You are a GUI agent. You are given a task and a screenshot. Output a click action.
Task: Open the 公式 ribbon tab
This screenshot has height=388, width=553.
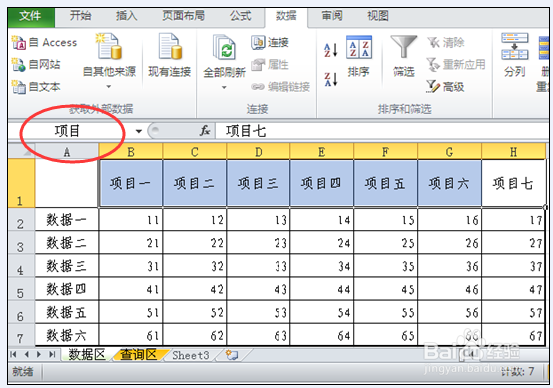(241, 16)
